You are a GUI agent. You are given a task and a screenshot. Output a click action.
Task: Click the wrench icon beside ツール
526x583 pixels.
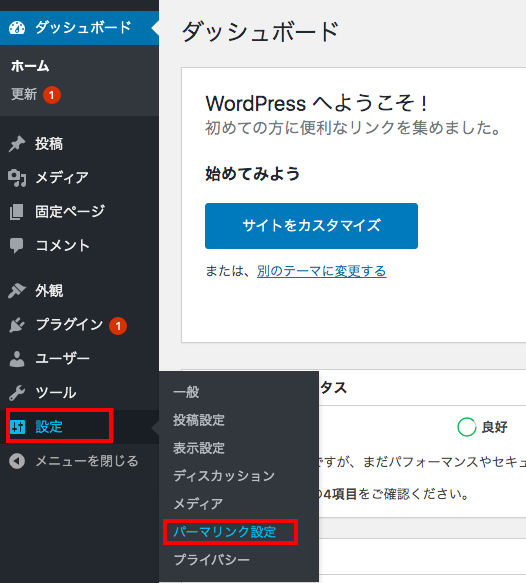click(17, 393)
